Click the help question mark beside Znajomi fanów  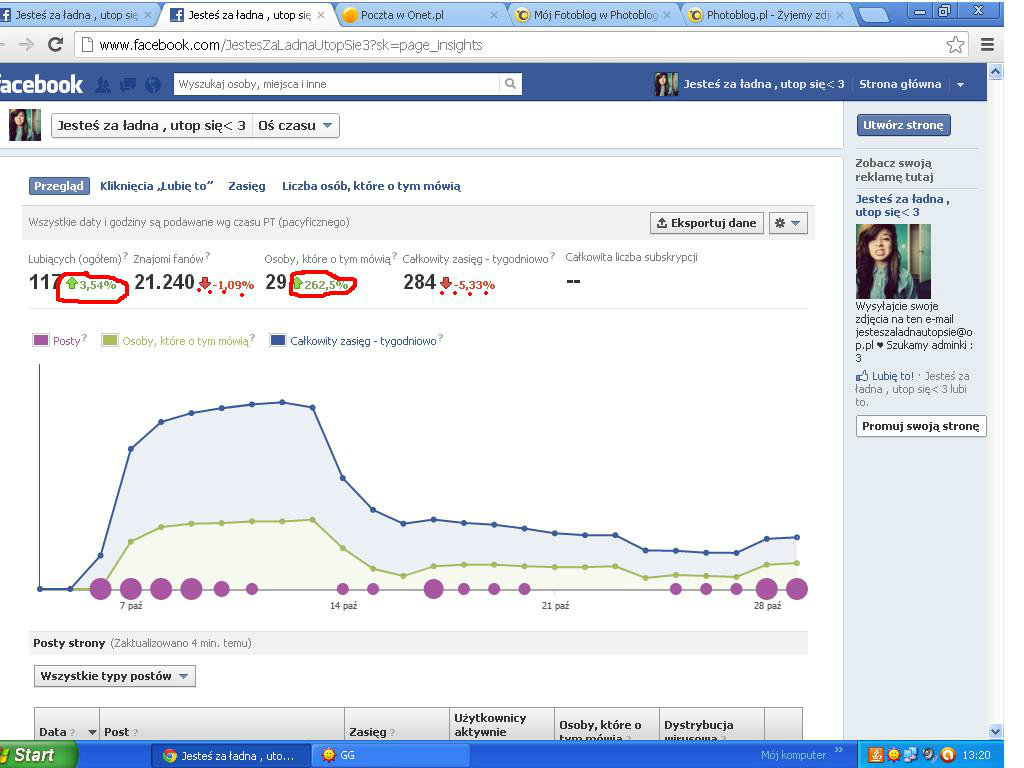tap(208, 257)
